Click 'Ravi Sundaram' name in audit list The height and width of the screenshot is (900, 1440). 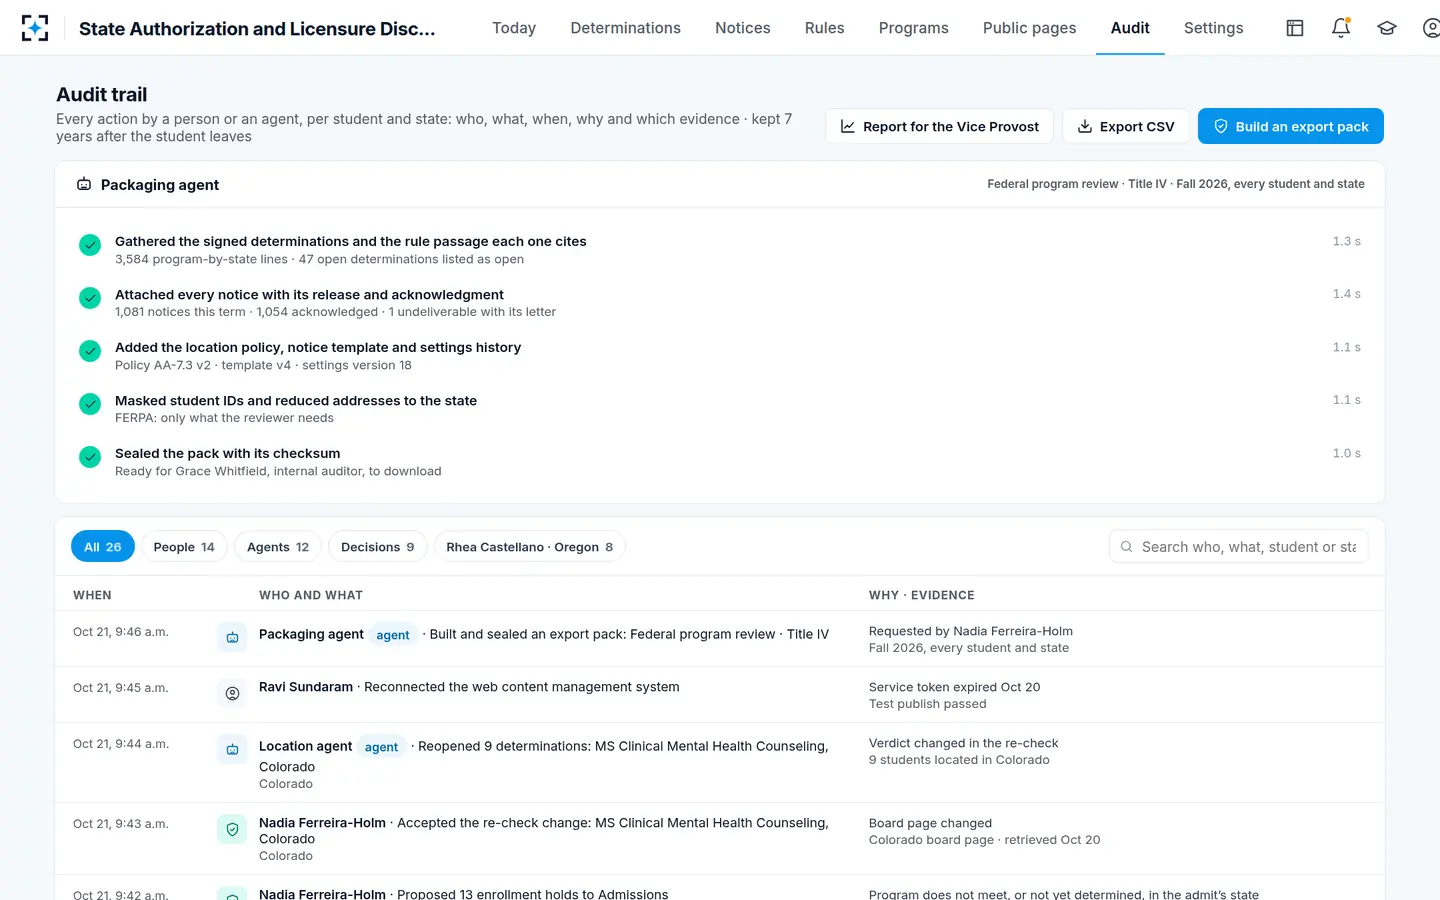point(306,687)
